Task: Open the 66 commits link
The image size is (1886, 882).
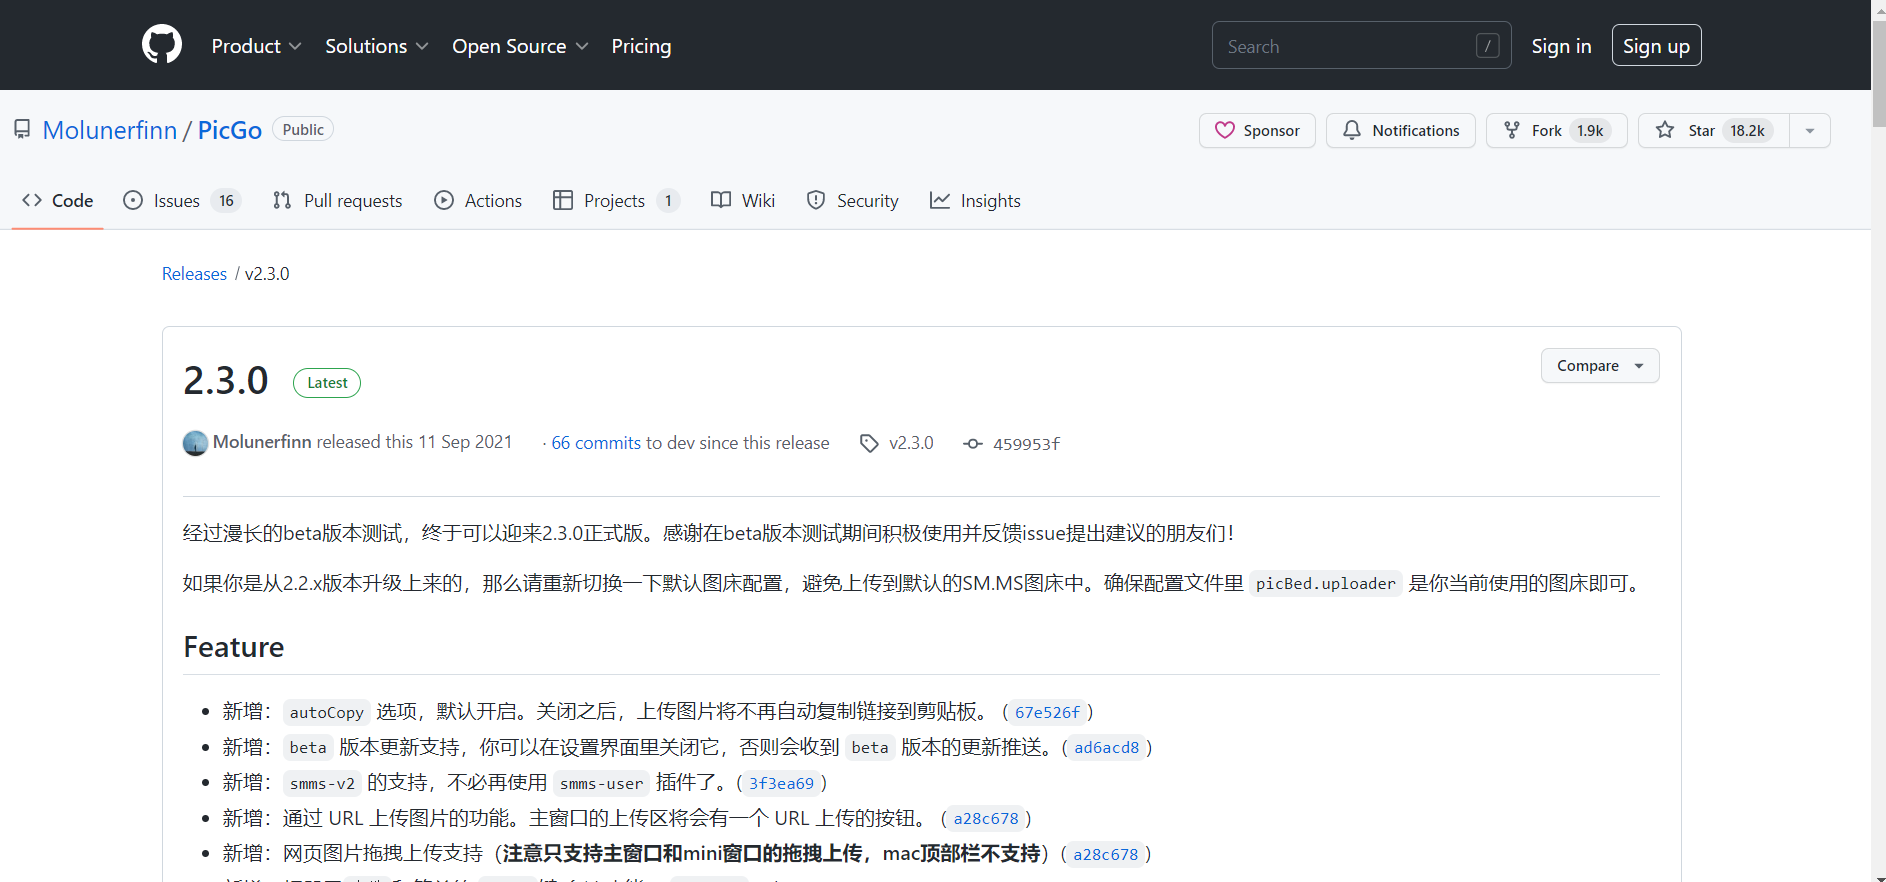Action: 596,443
